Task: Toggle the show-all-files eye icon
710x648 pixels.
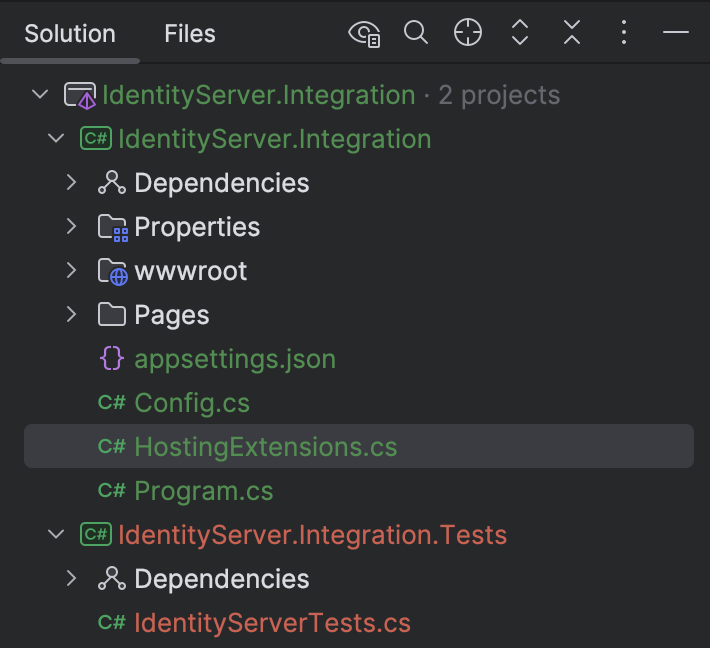Action: tap(364, 33)
